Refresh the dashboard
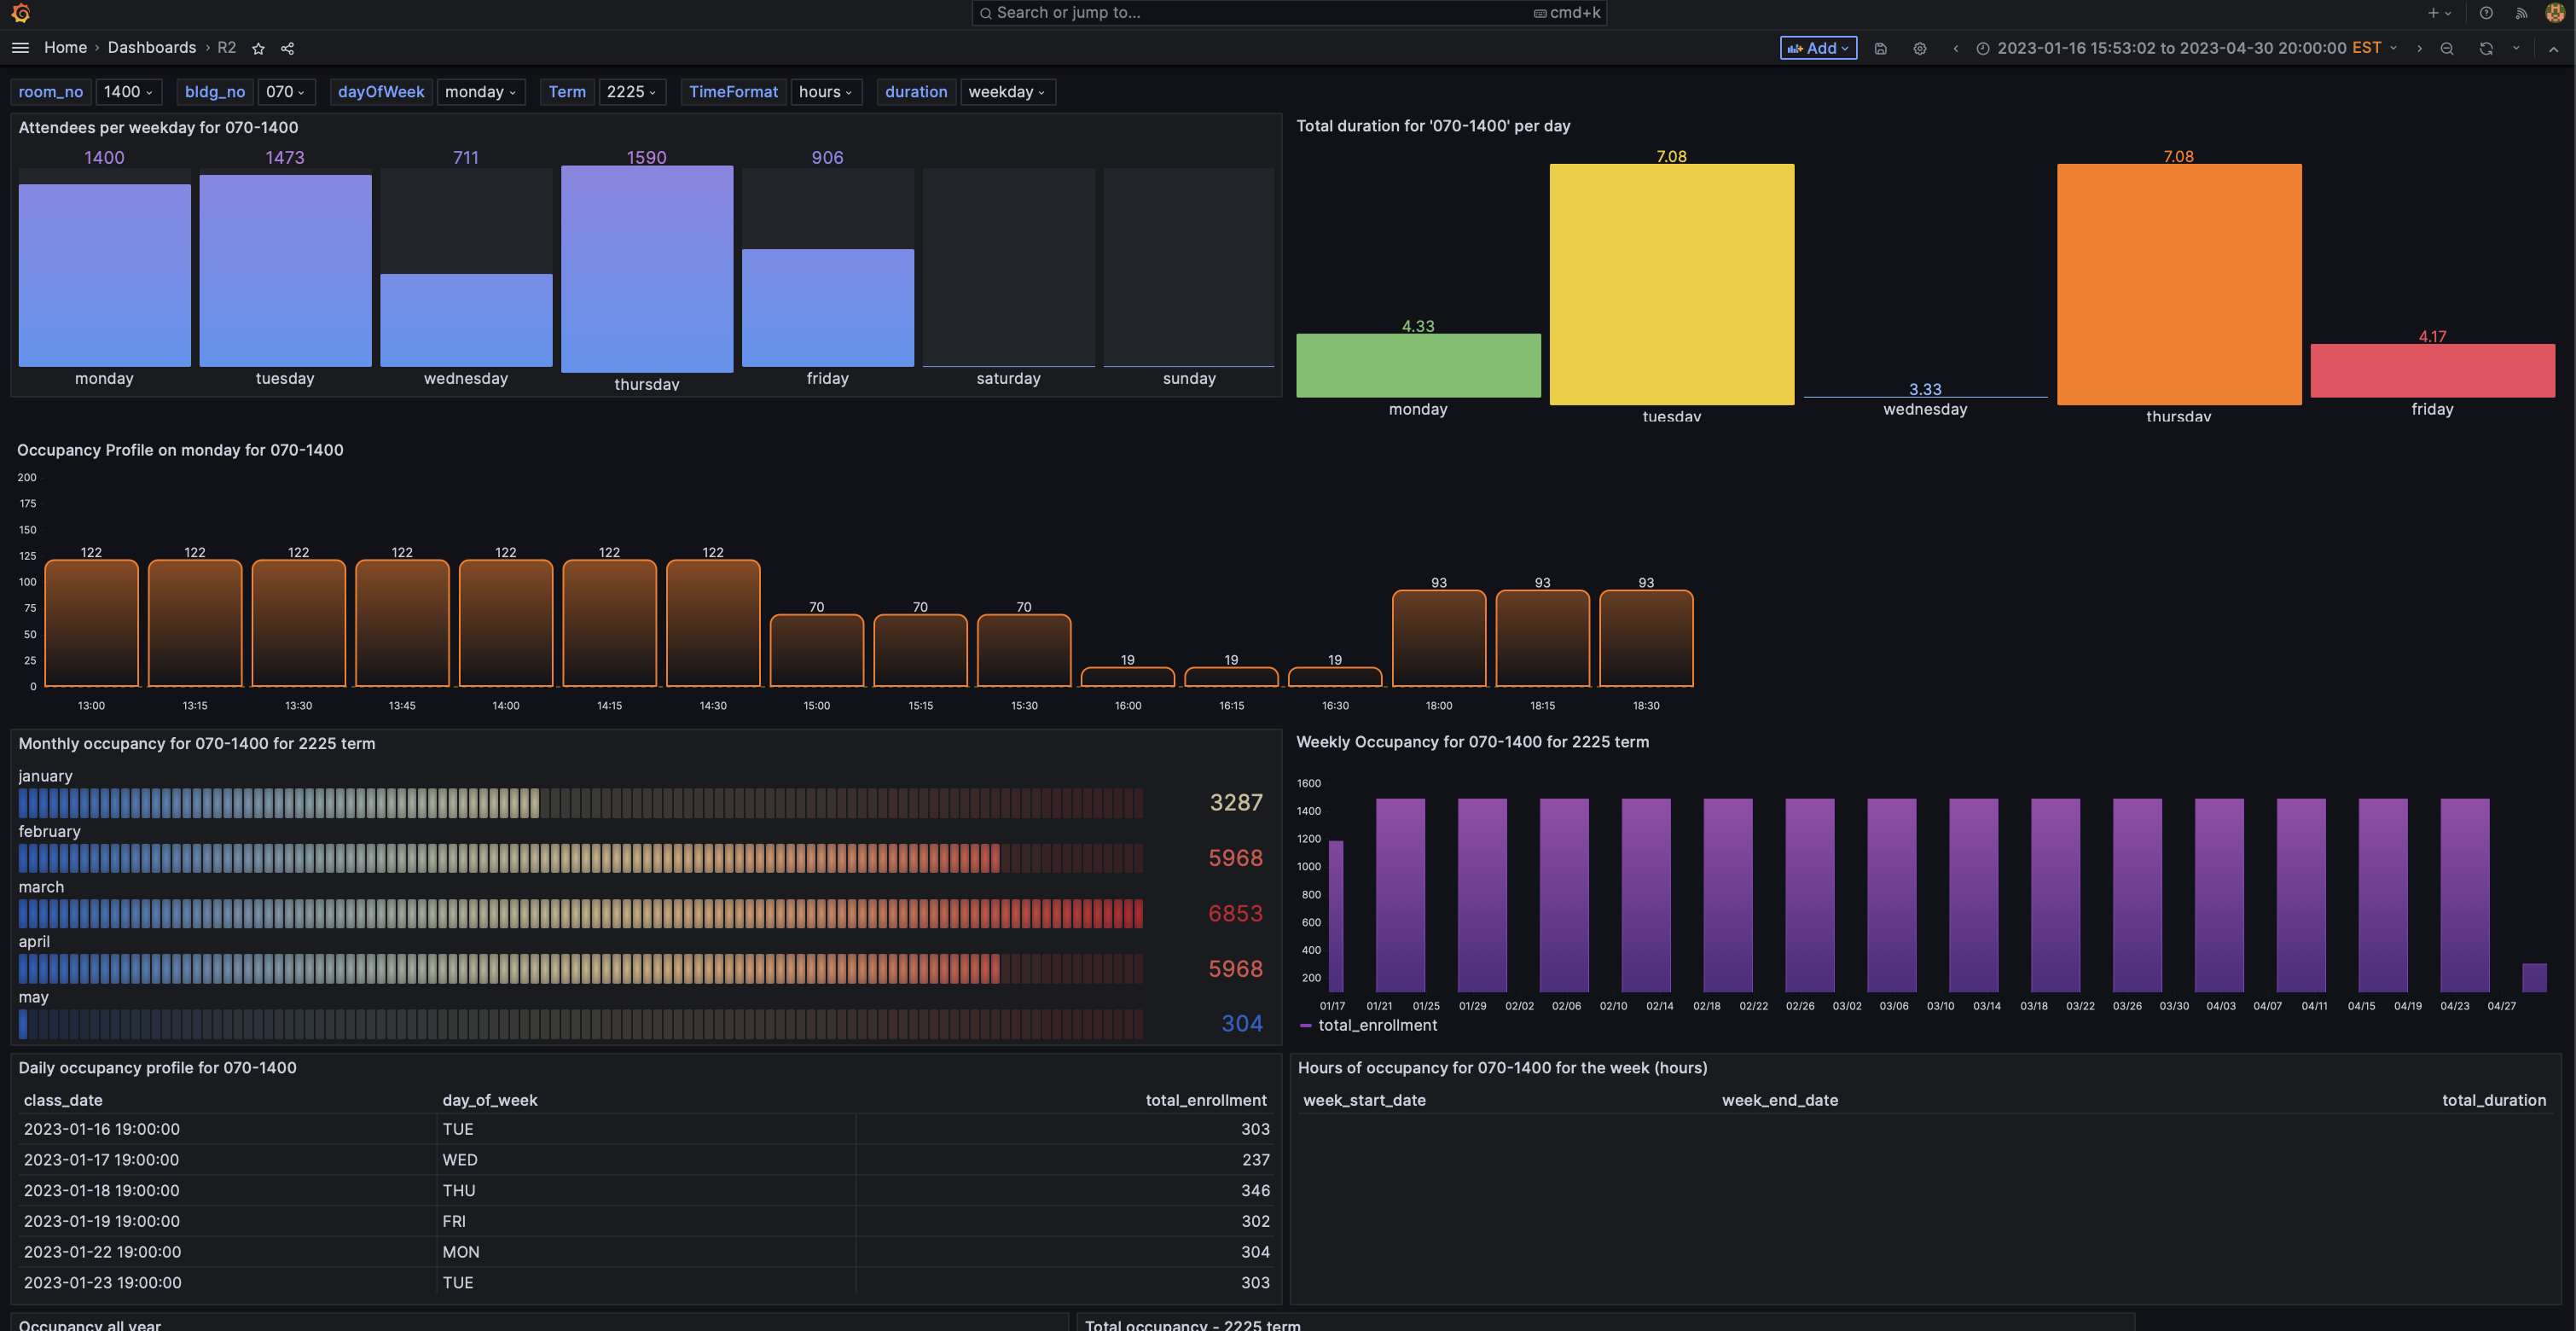2576x1331 pixels. click(2485, 48)
